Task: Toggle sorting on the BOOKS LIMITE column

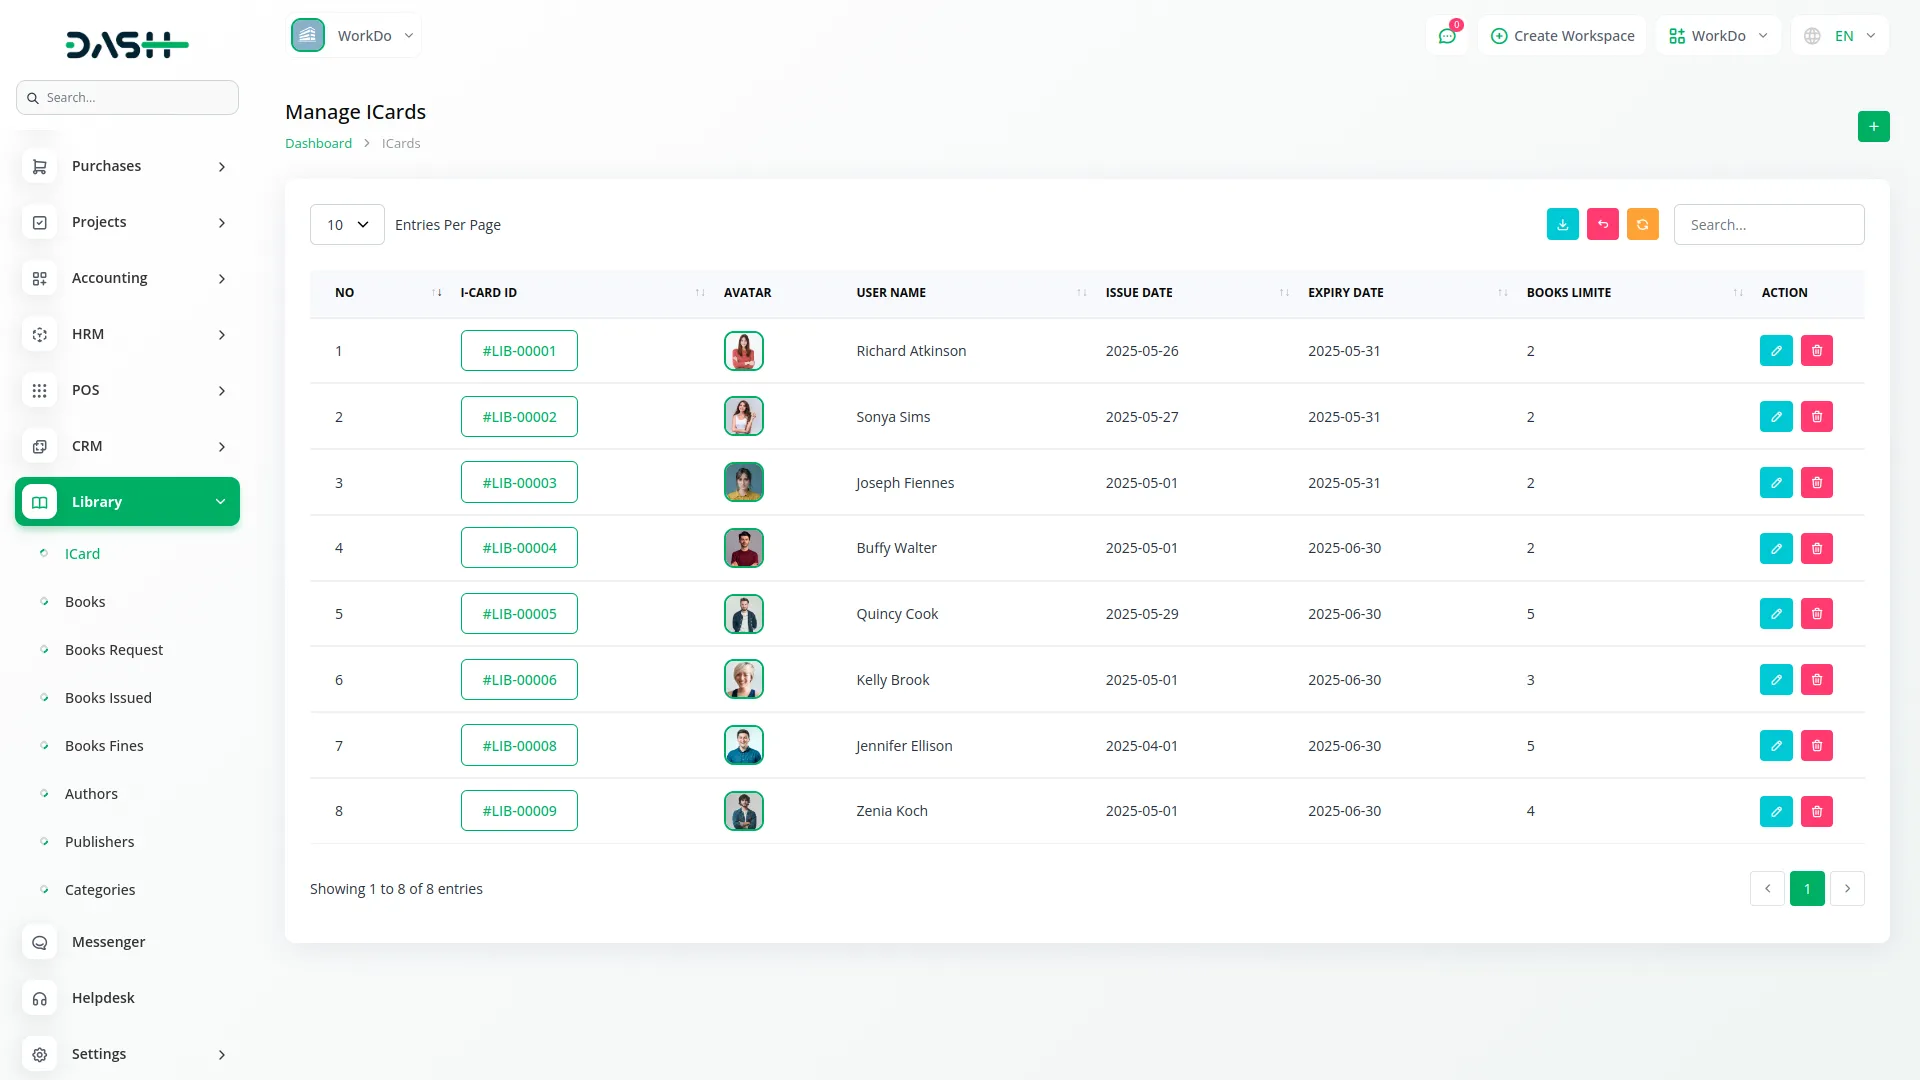Action: 1736,292
